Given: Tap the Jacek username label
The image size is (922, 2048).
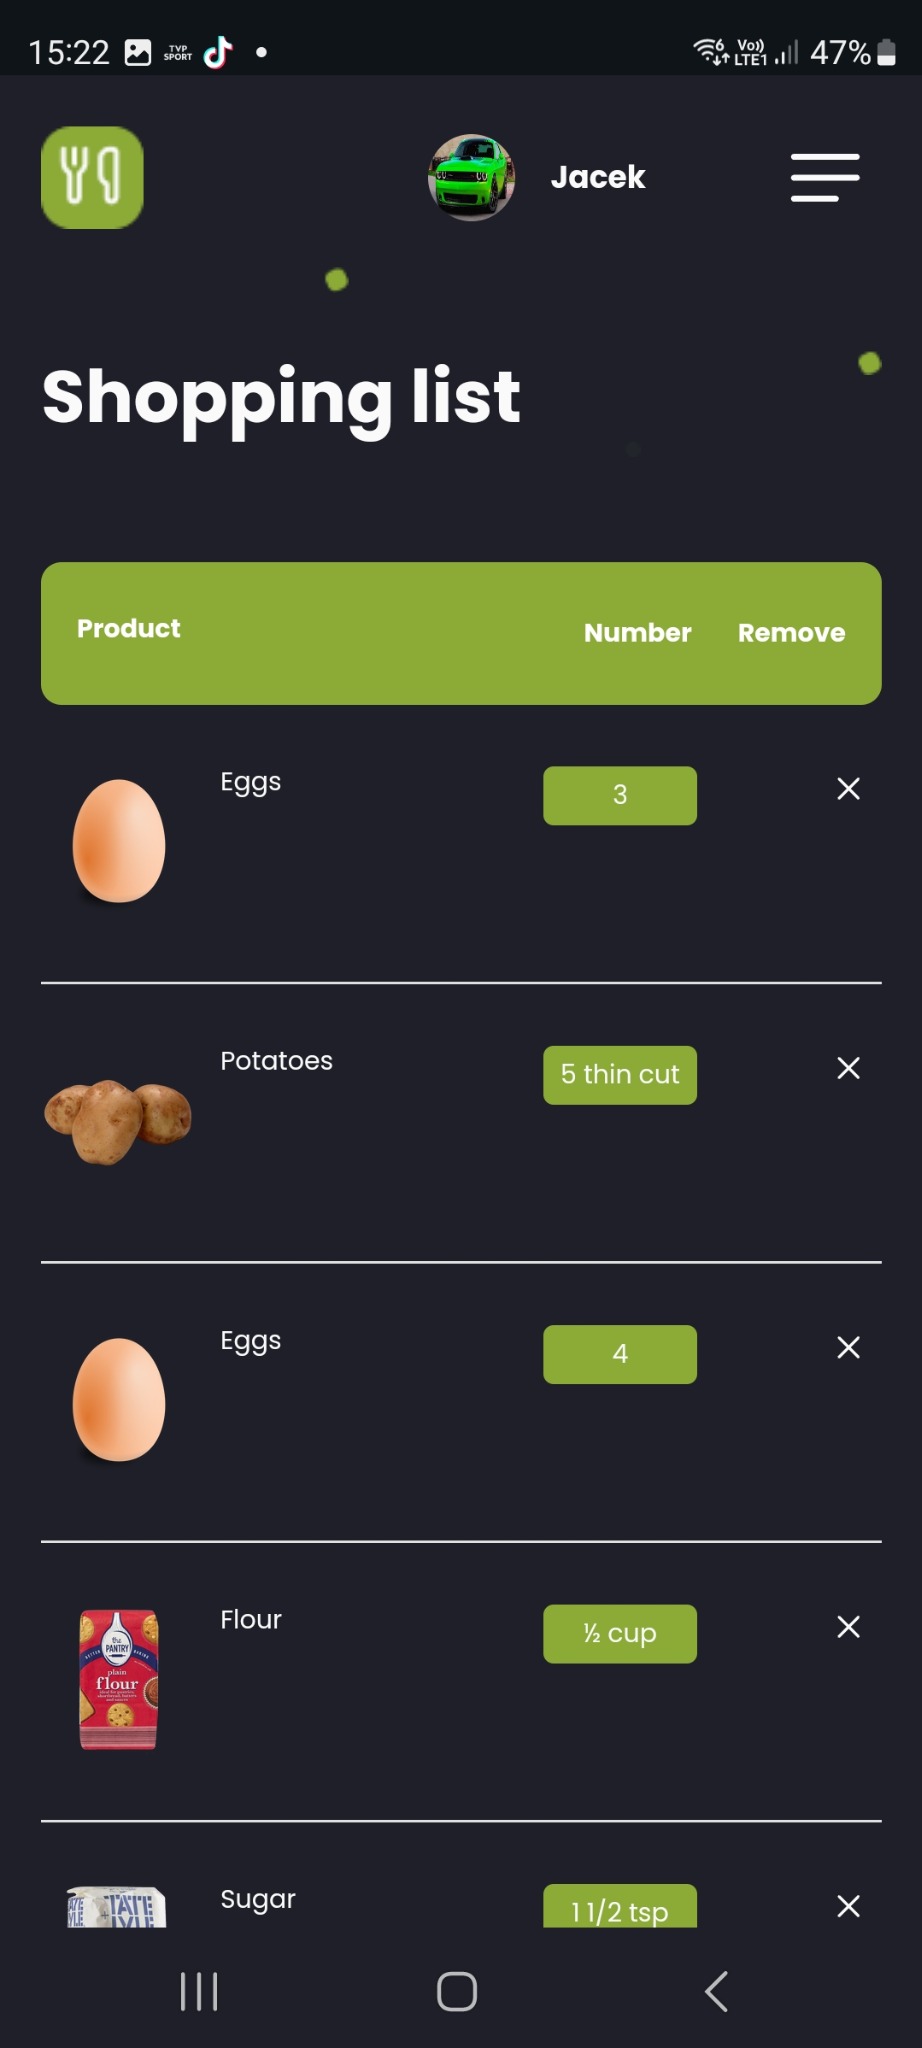Looking at the screenshot, I should point(597,177).
